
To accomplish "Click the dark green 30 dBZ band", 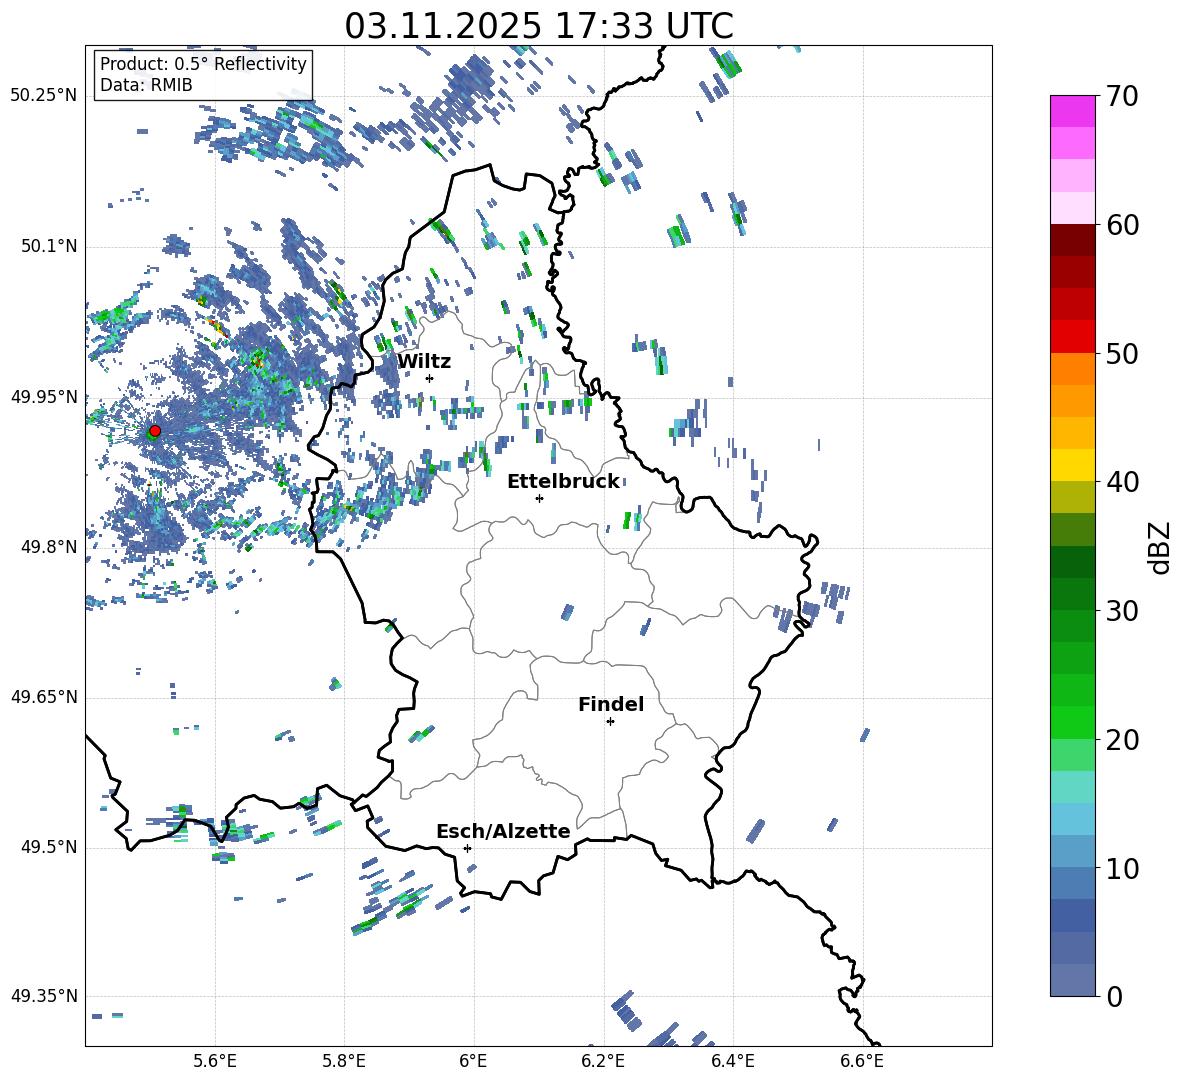I will coord(1072,594).
